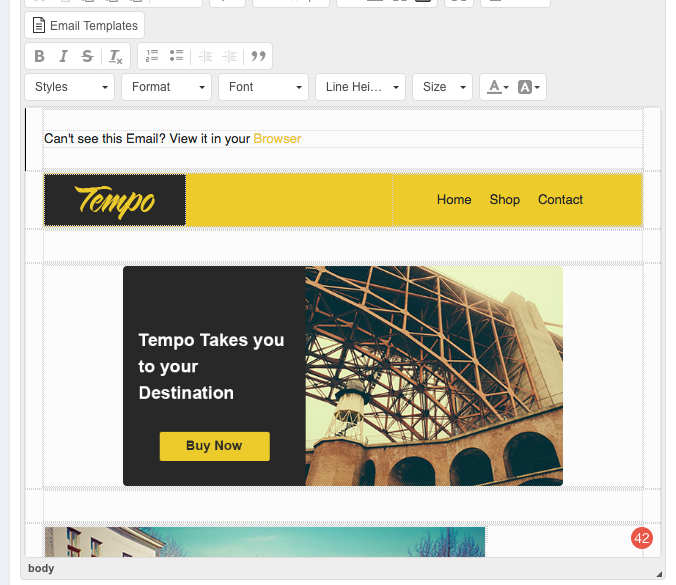Open the Font dropdown
676x585 pixels.
point(263,87)
